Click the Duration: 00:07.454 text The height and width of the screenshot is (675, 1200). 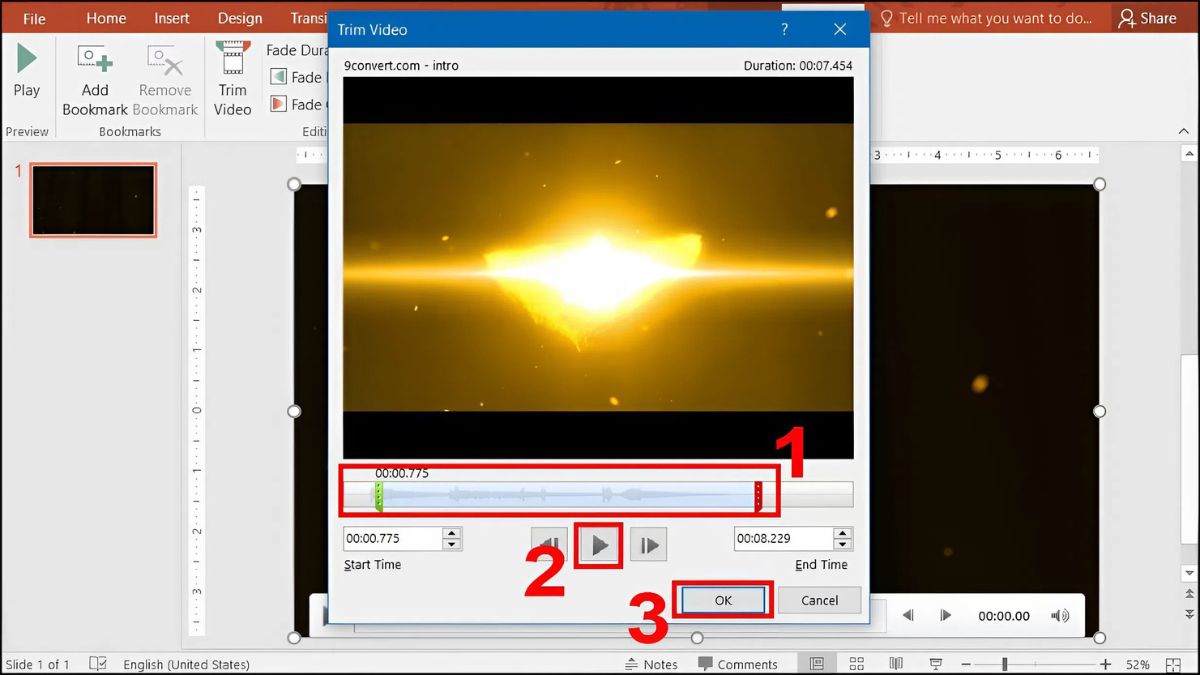pos(798,66)
